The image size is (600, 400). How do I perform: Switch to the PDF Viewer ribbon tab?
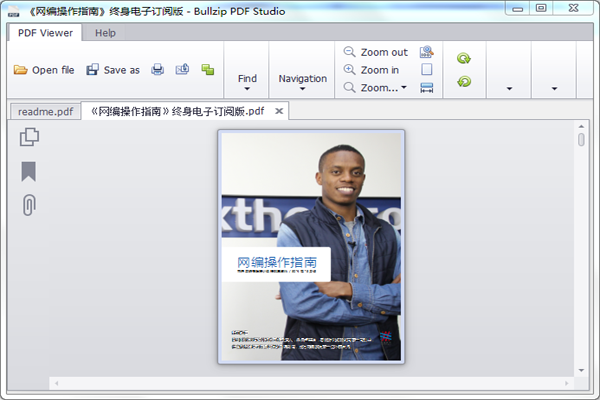[x=45, y=33]
